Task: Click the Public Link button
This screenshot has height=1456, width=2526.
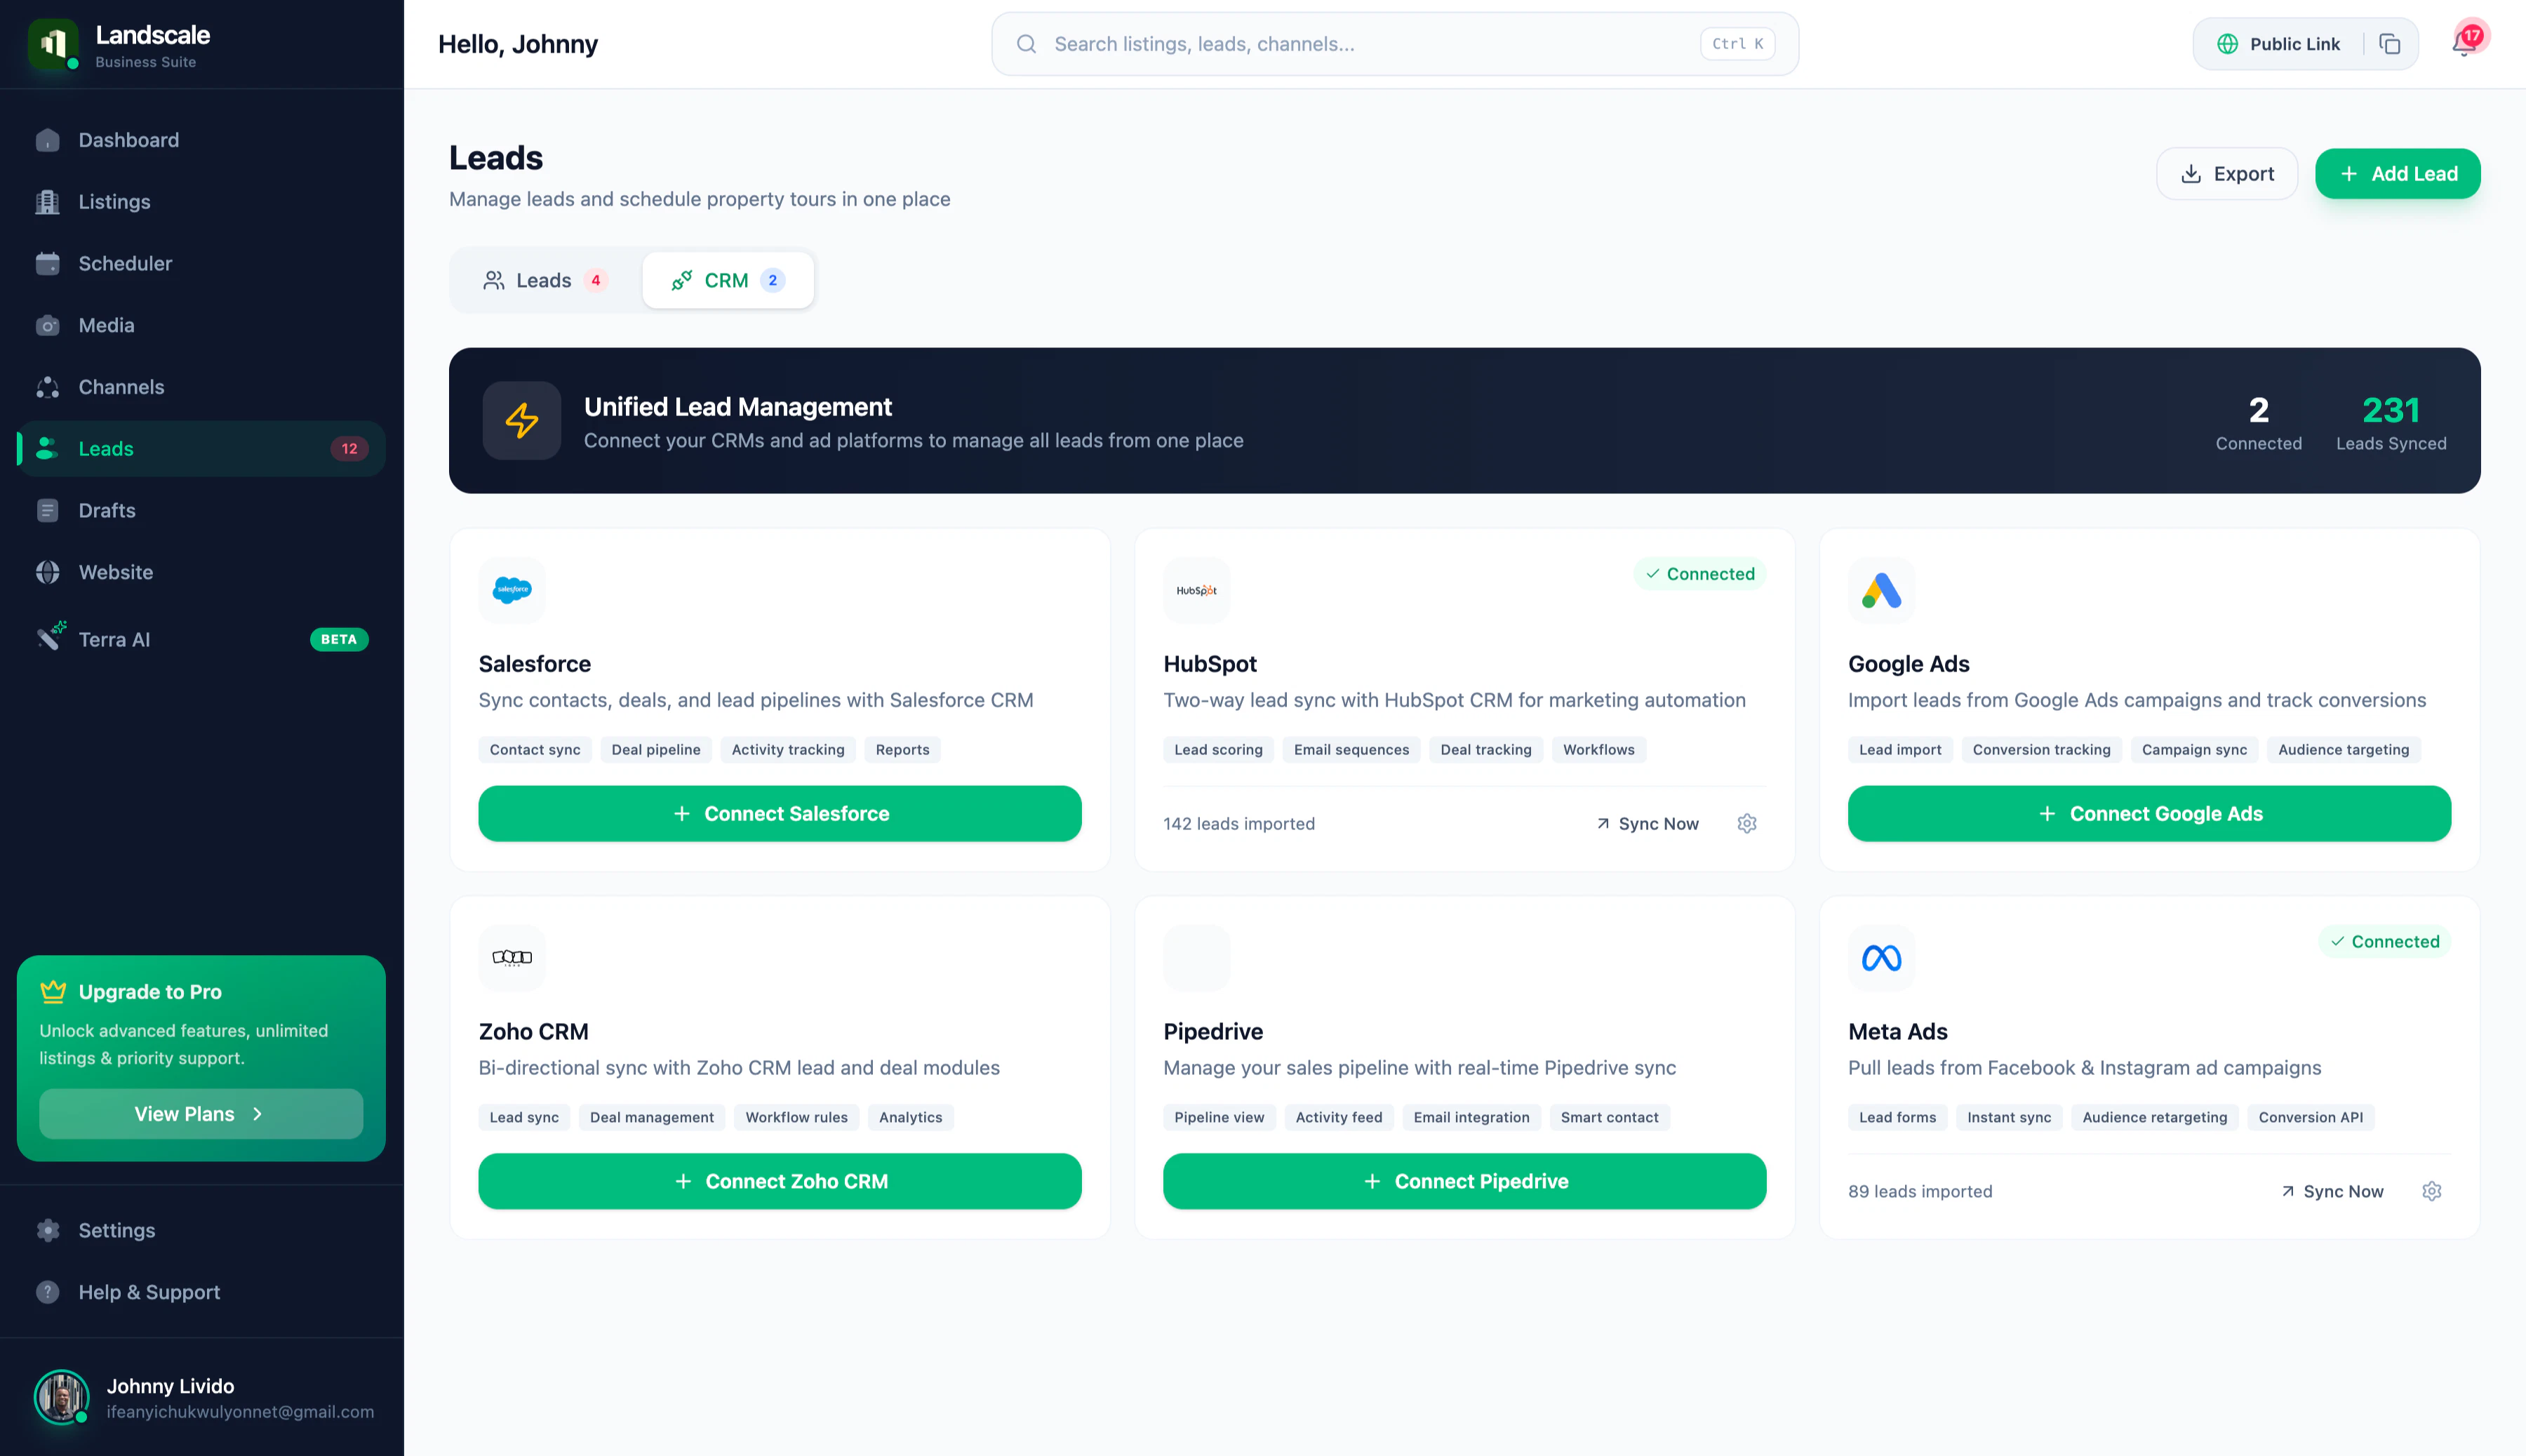Action: click(2279, 44)
